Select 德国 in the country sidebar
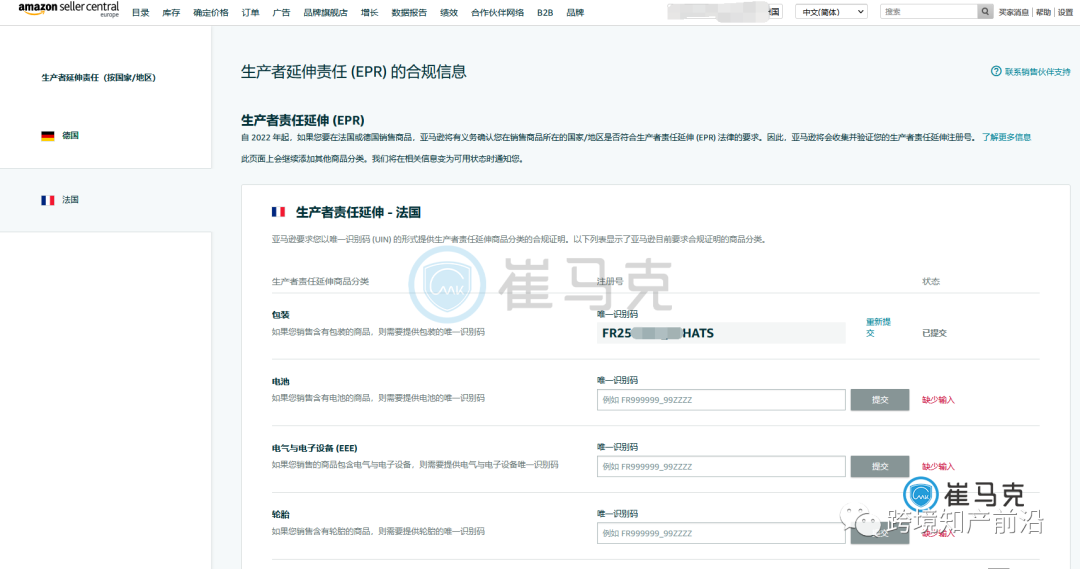 (x=70, y=136)
